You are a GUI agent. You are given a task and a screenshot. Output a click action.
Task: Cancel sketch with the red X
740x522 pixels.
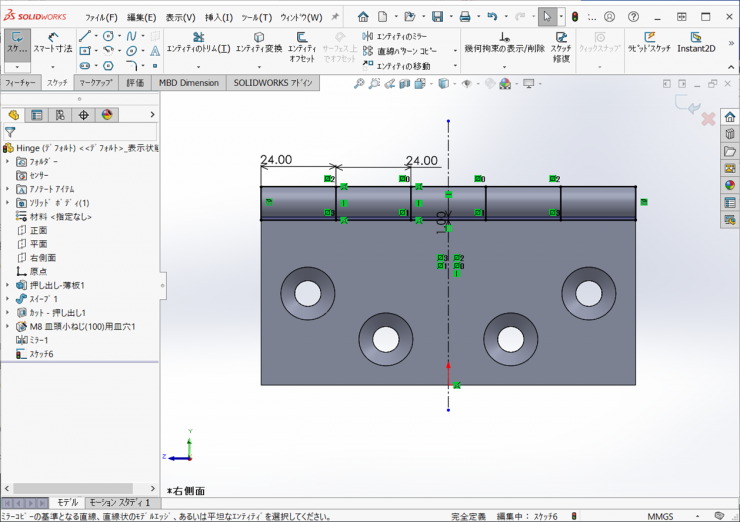click(708, 119)
